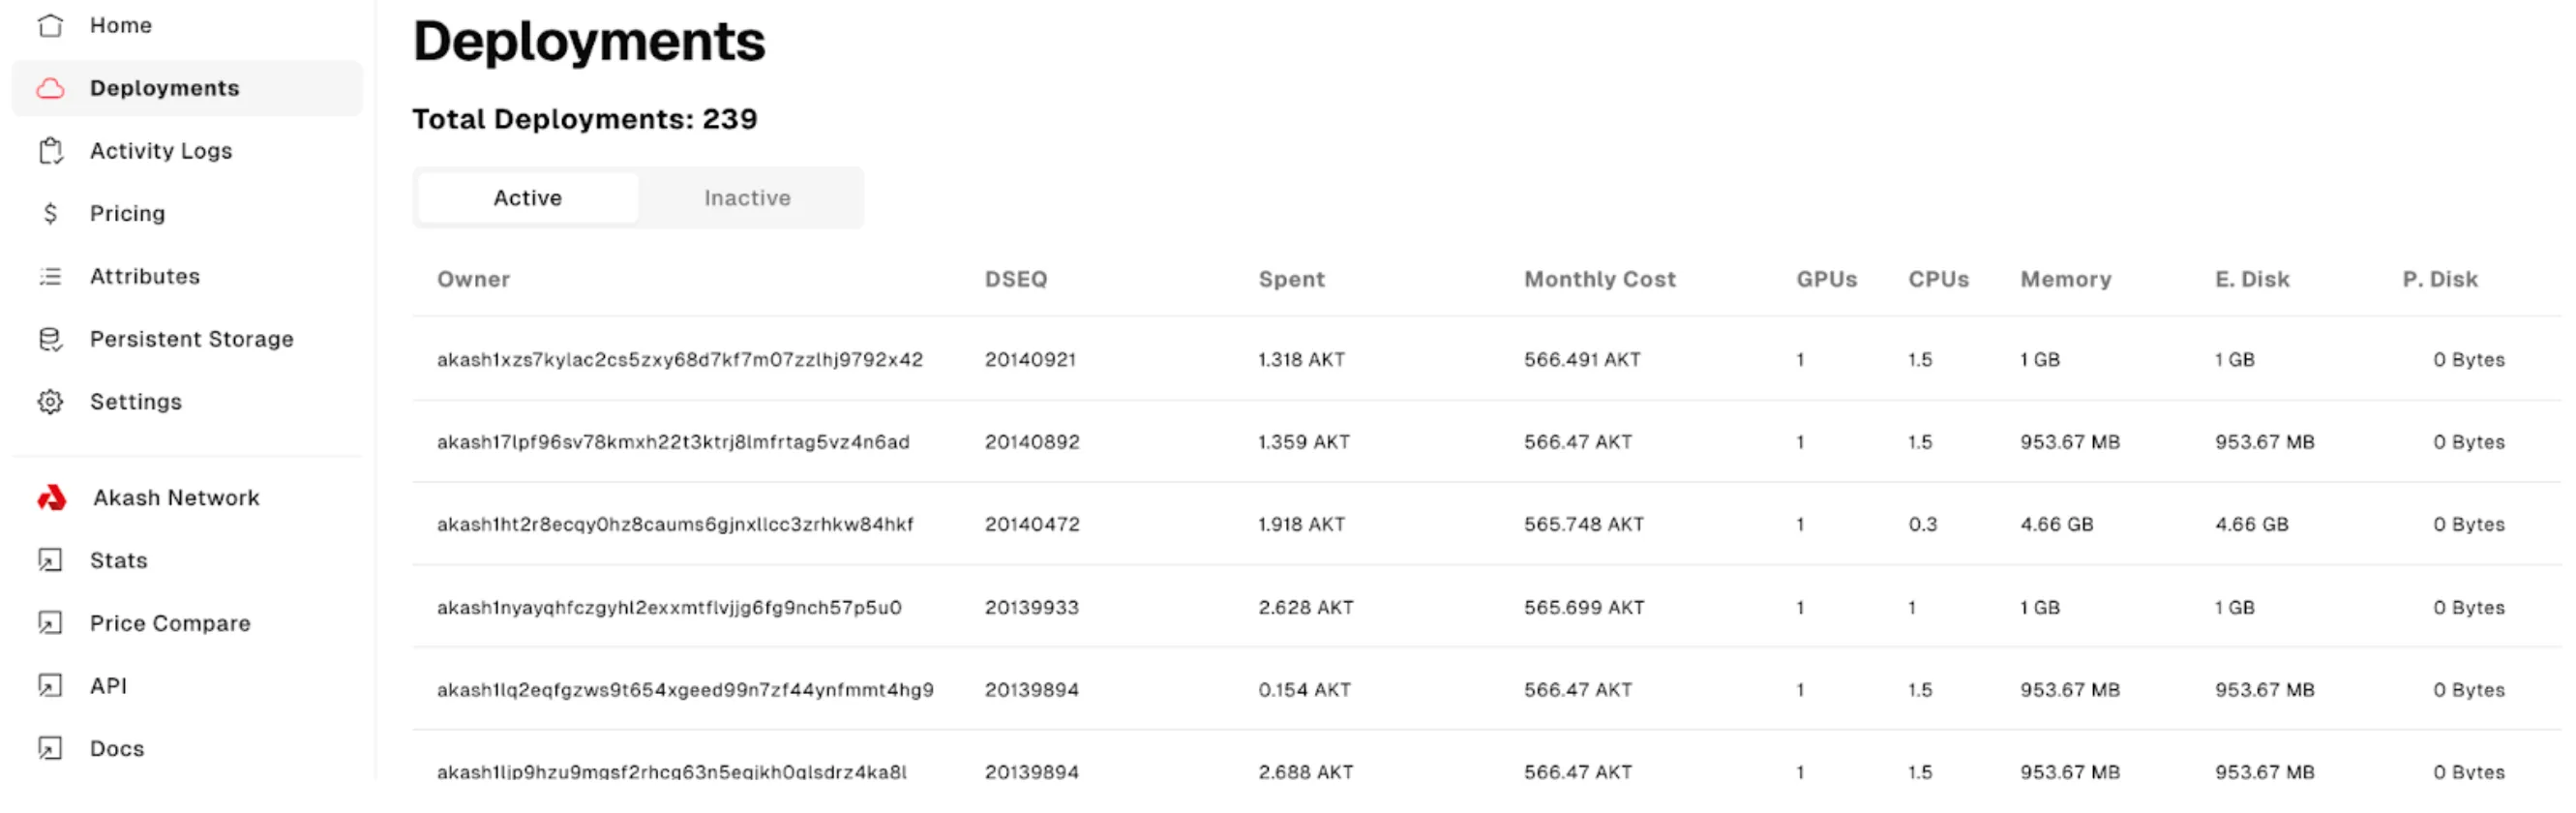2576x813 pixels.
Task: Click the Attributes list icon
Action: click(x=50, y=276)
